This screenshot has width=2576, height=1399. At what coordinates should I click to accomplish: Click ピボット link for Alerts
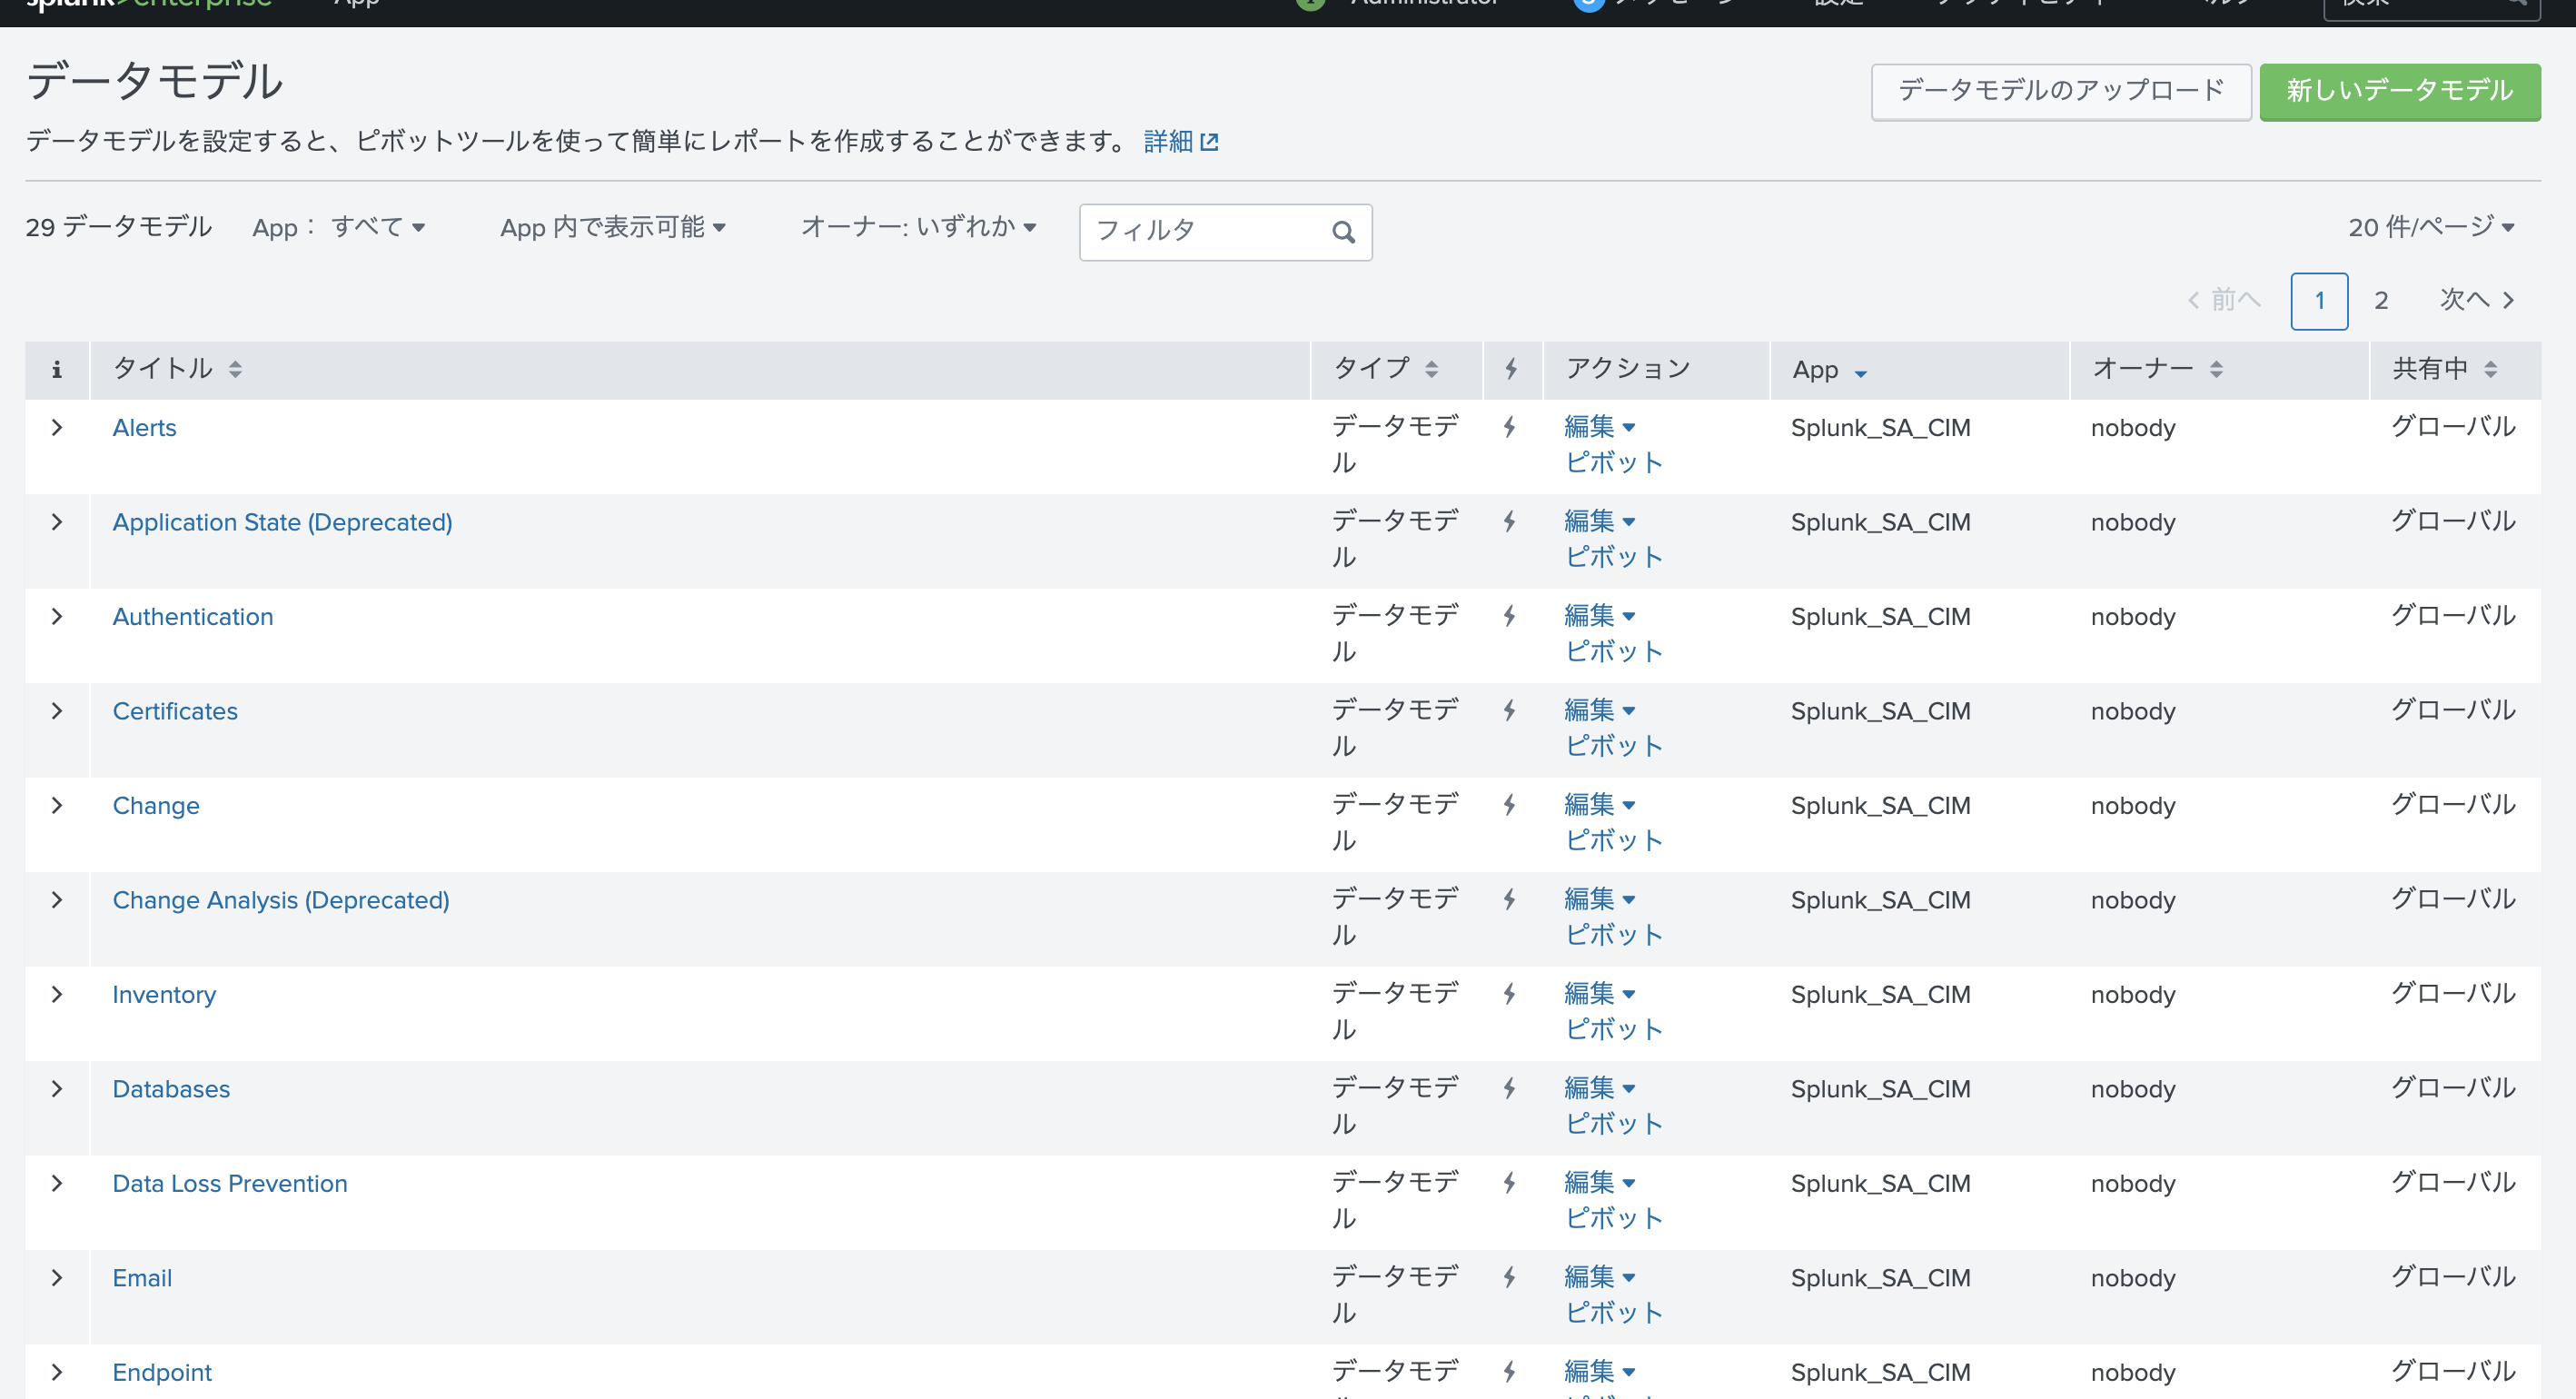1614,463
